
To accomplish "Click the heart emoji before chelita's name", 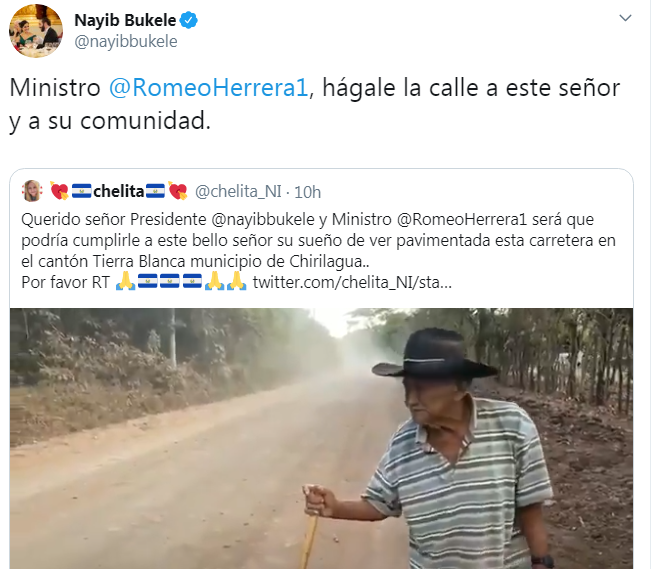I will pyautogui.click(x=60, y=191).
